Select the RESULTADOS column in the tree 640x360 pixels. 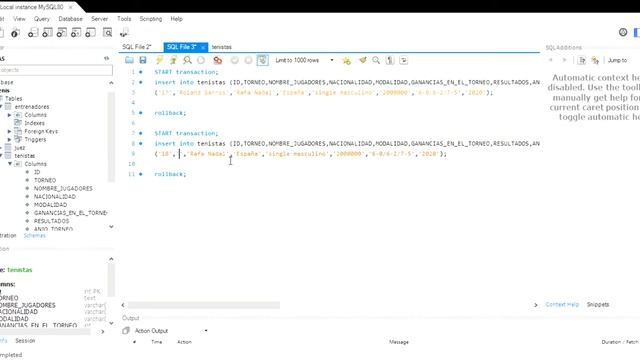51,221
